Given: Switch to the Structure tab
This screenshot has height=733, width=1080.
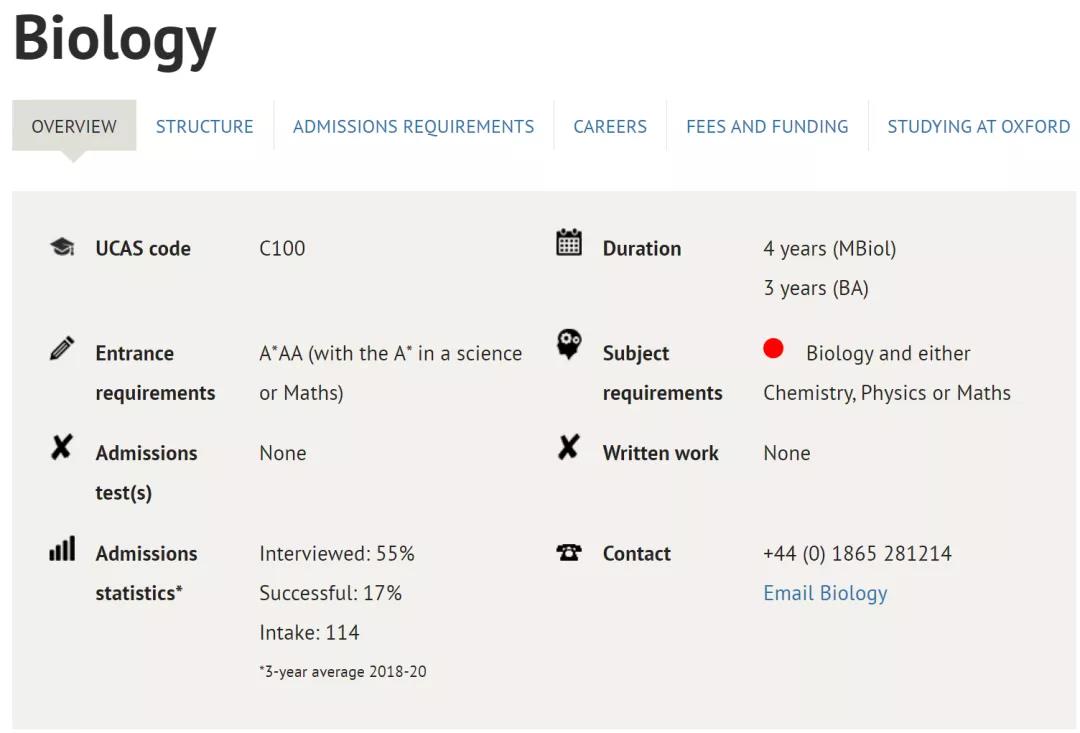Looking at the screenshot, I should (x=205, y=127).
